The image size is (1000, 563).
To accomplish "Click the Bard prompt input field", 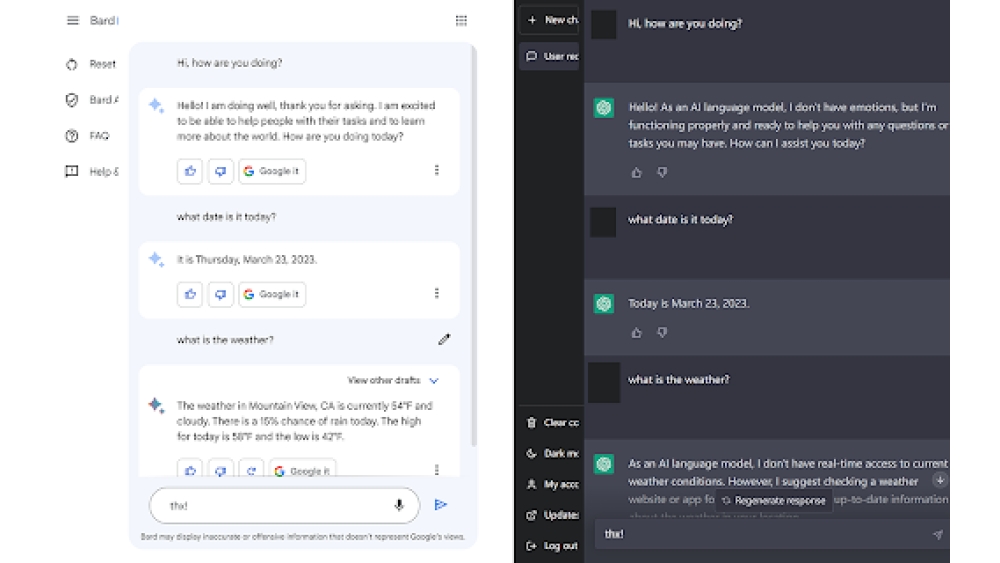I will coord(284,506).
